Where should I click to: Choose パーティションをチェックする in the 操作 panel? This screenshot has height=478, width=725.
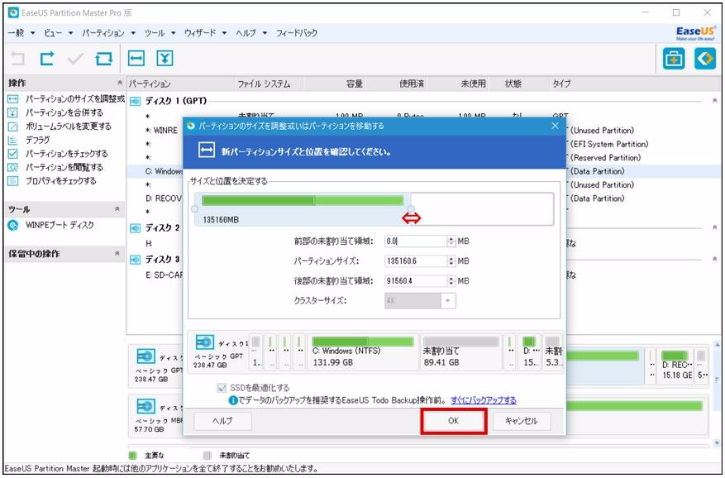pyautogui.click(x=66, y=153)
